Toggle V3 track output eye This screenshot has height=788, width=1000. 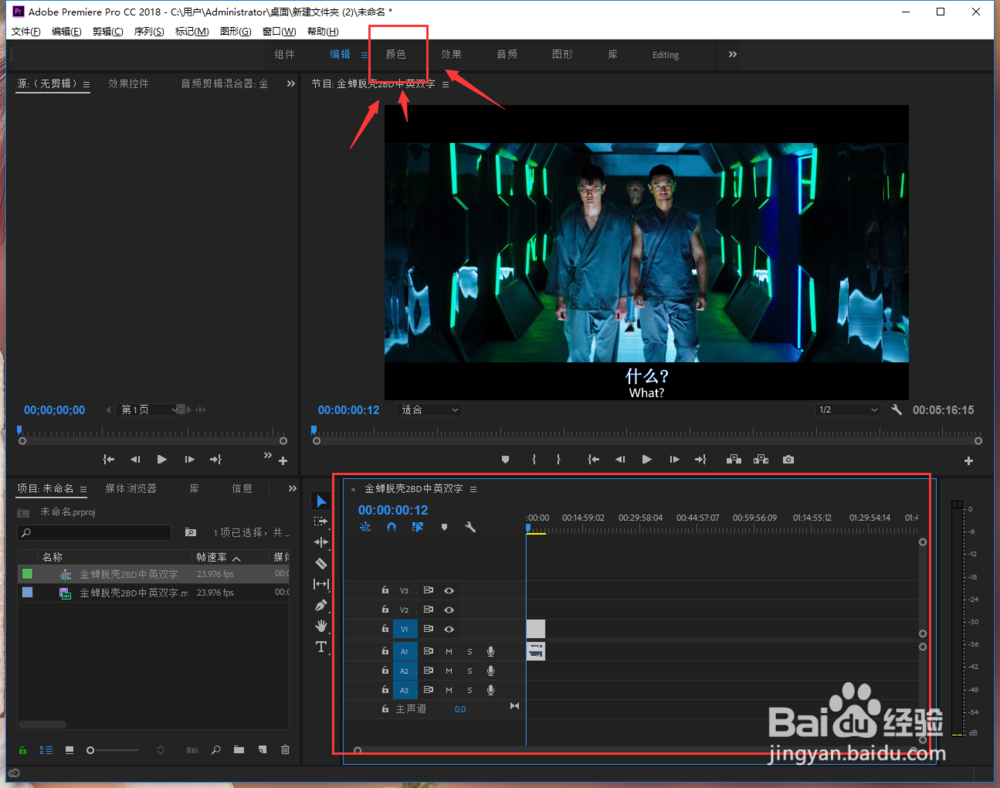[449, 591]
